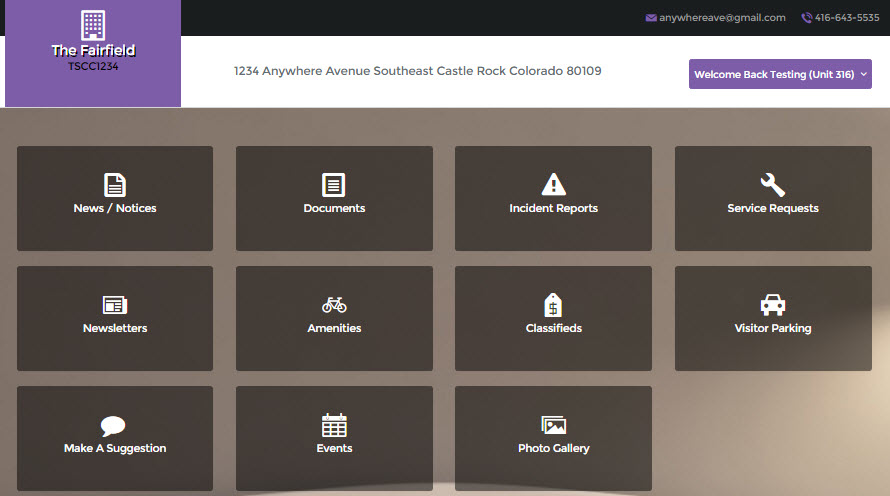Viewport: 890px width, 496px height.
Task: Click the anywhereave@gmail.com email link
Action: 722,18
